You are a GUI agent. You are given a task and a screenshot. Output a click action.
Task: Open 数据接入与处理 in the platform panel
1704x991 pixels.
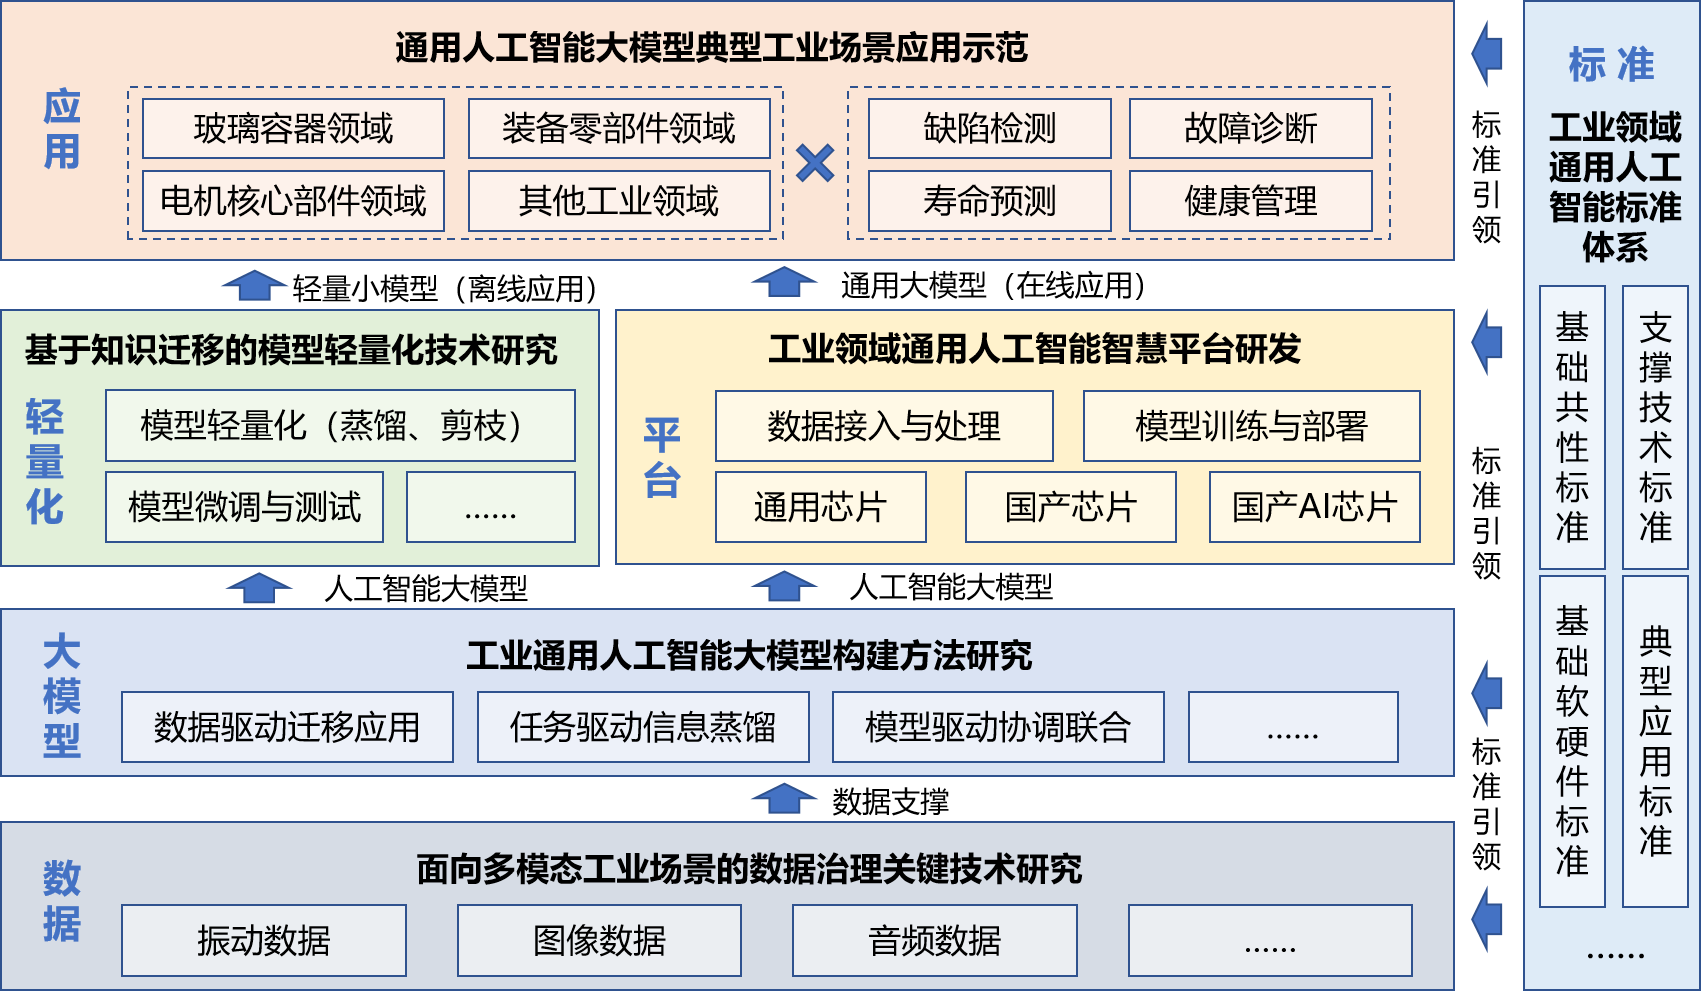pos(885,425)
